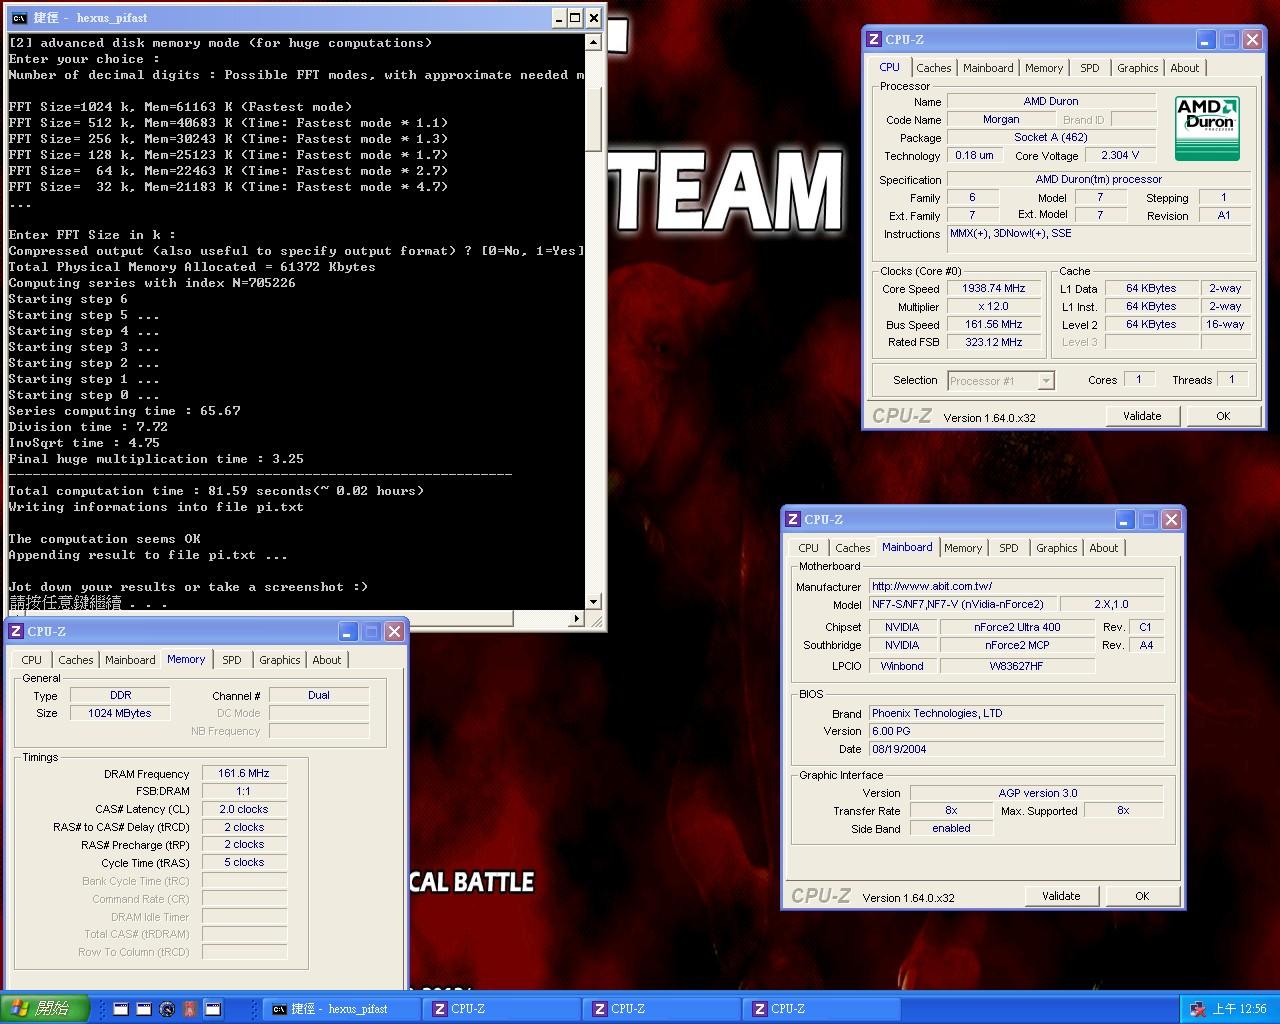Select the Caches tab in the CPU-Z processor window

[x=934, y=68]
